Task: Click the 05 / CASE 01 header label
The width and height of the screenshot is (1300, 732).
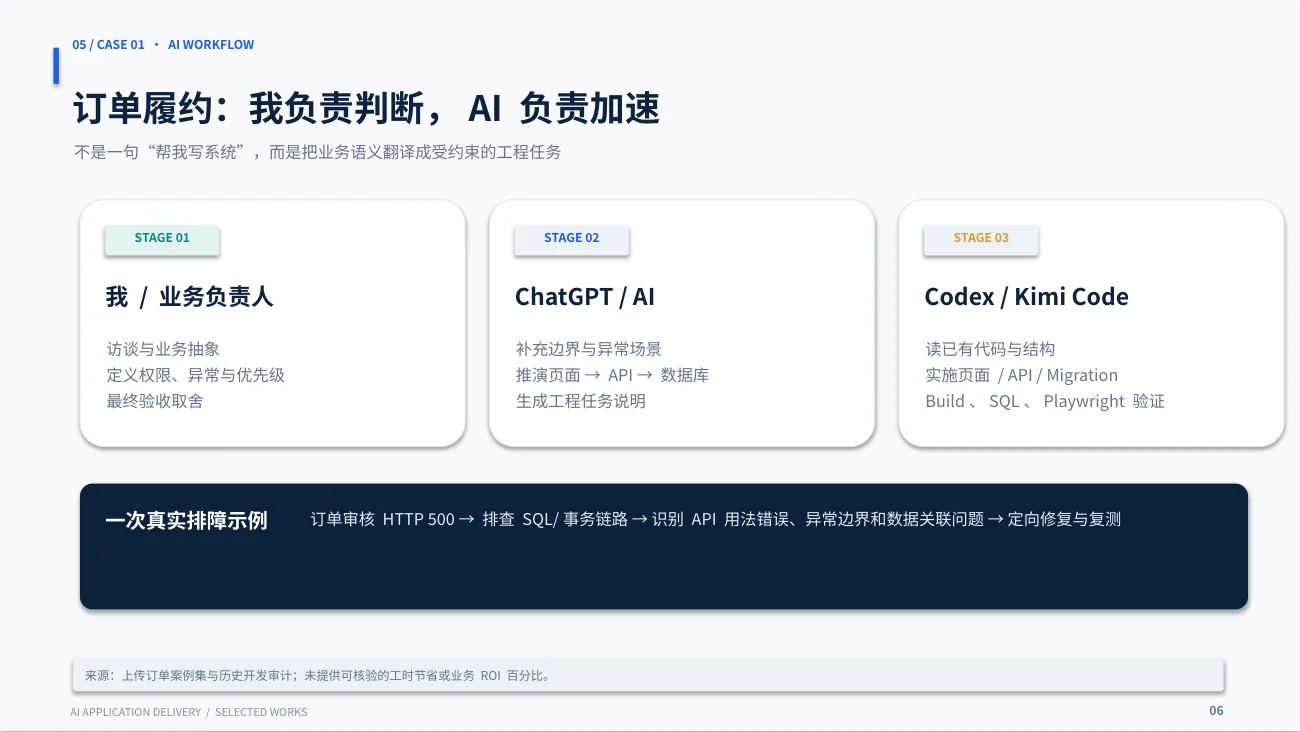Action: pos(108,45)
